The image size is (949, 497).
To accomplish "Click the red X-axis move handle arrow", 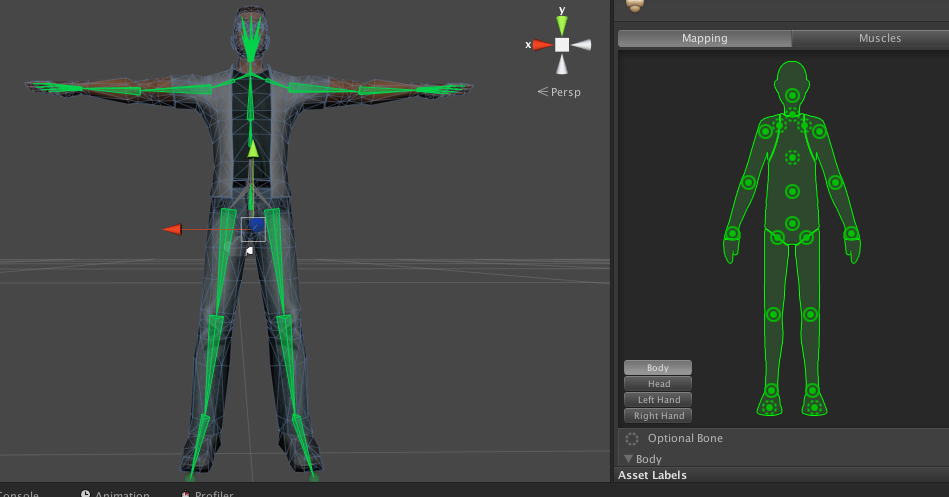I will point(173,229).
